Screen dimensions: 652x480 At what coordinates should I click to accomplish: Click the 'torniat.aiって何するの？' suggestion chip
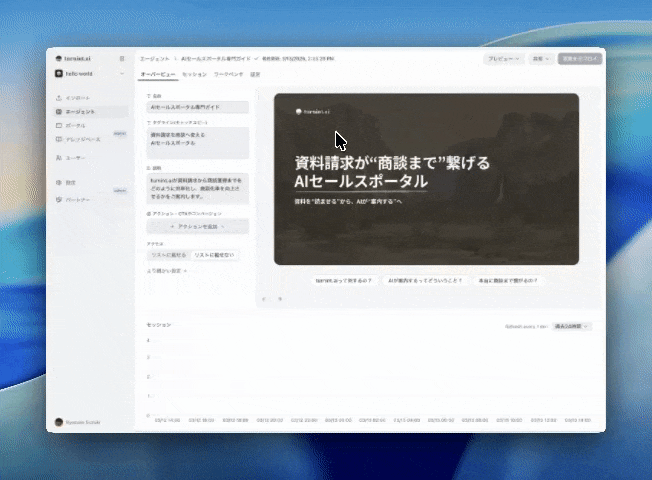pyautogui.click(x=343, y=281)
